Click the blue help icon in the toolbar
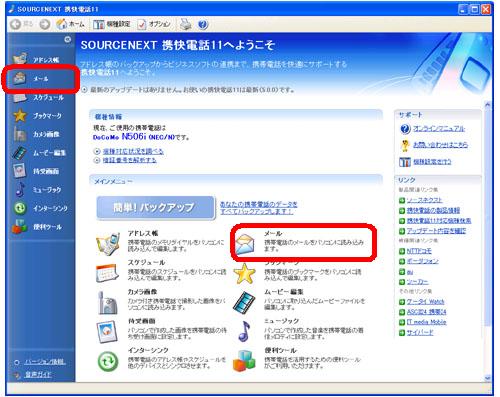500x397 pixels. (203, 24)
